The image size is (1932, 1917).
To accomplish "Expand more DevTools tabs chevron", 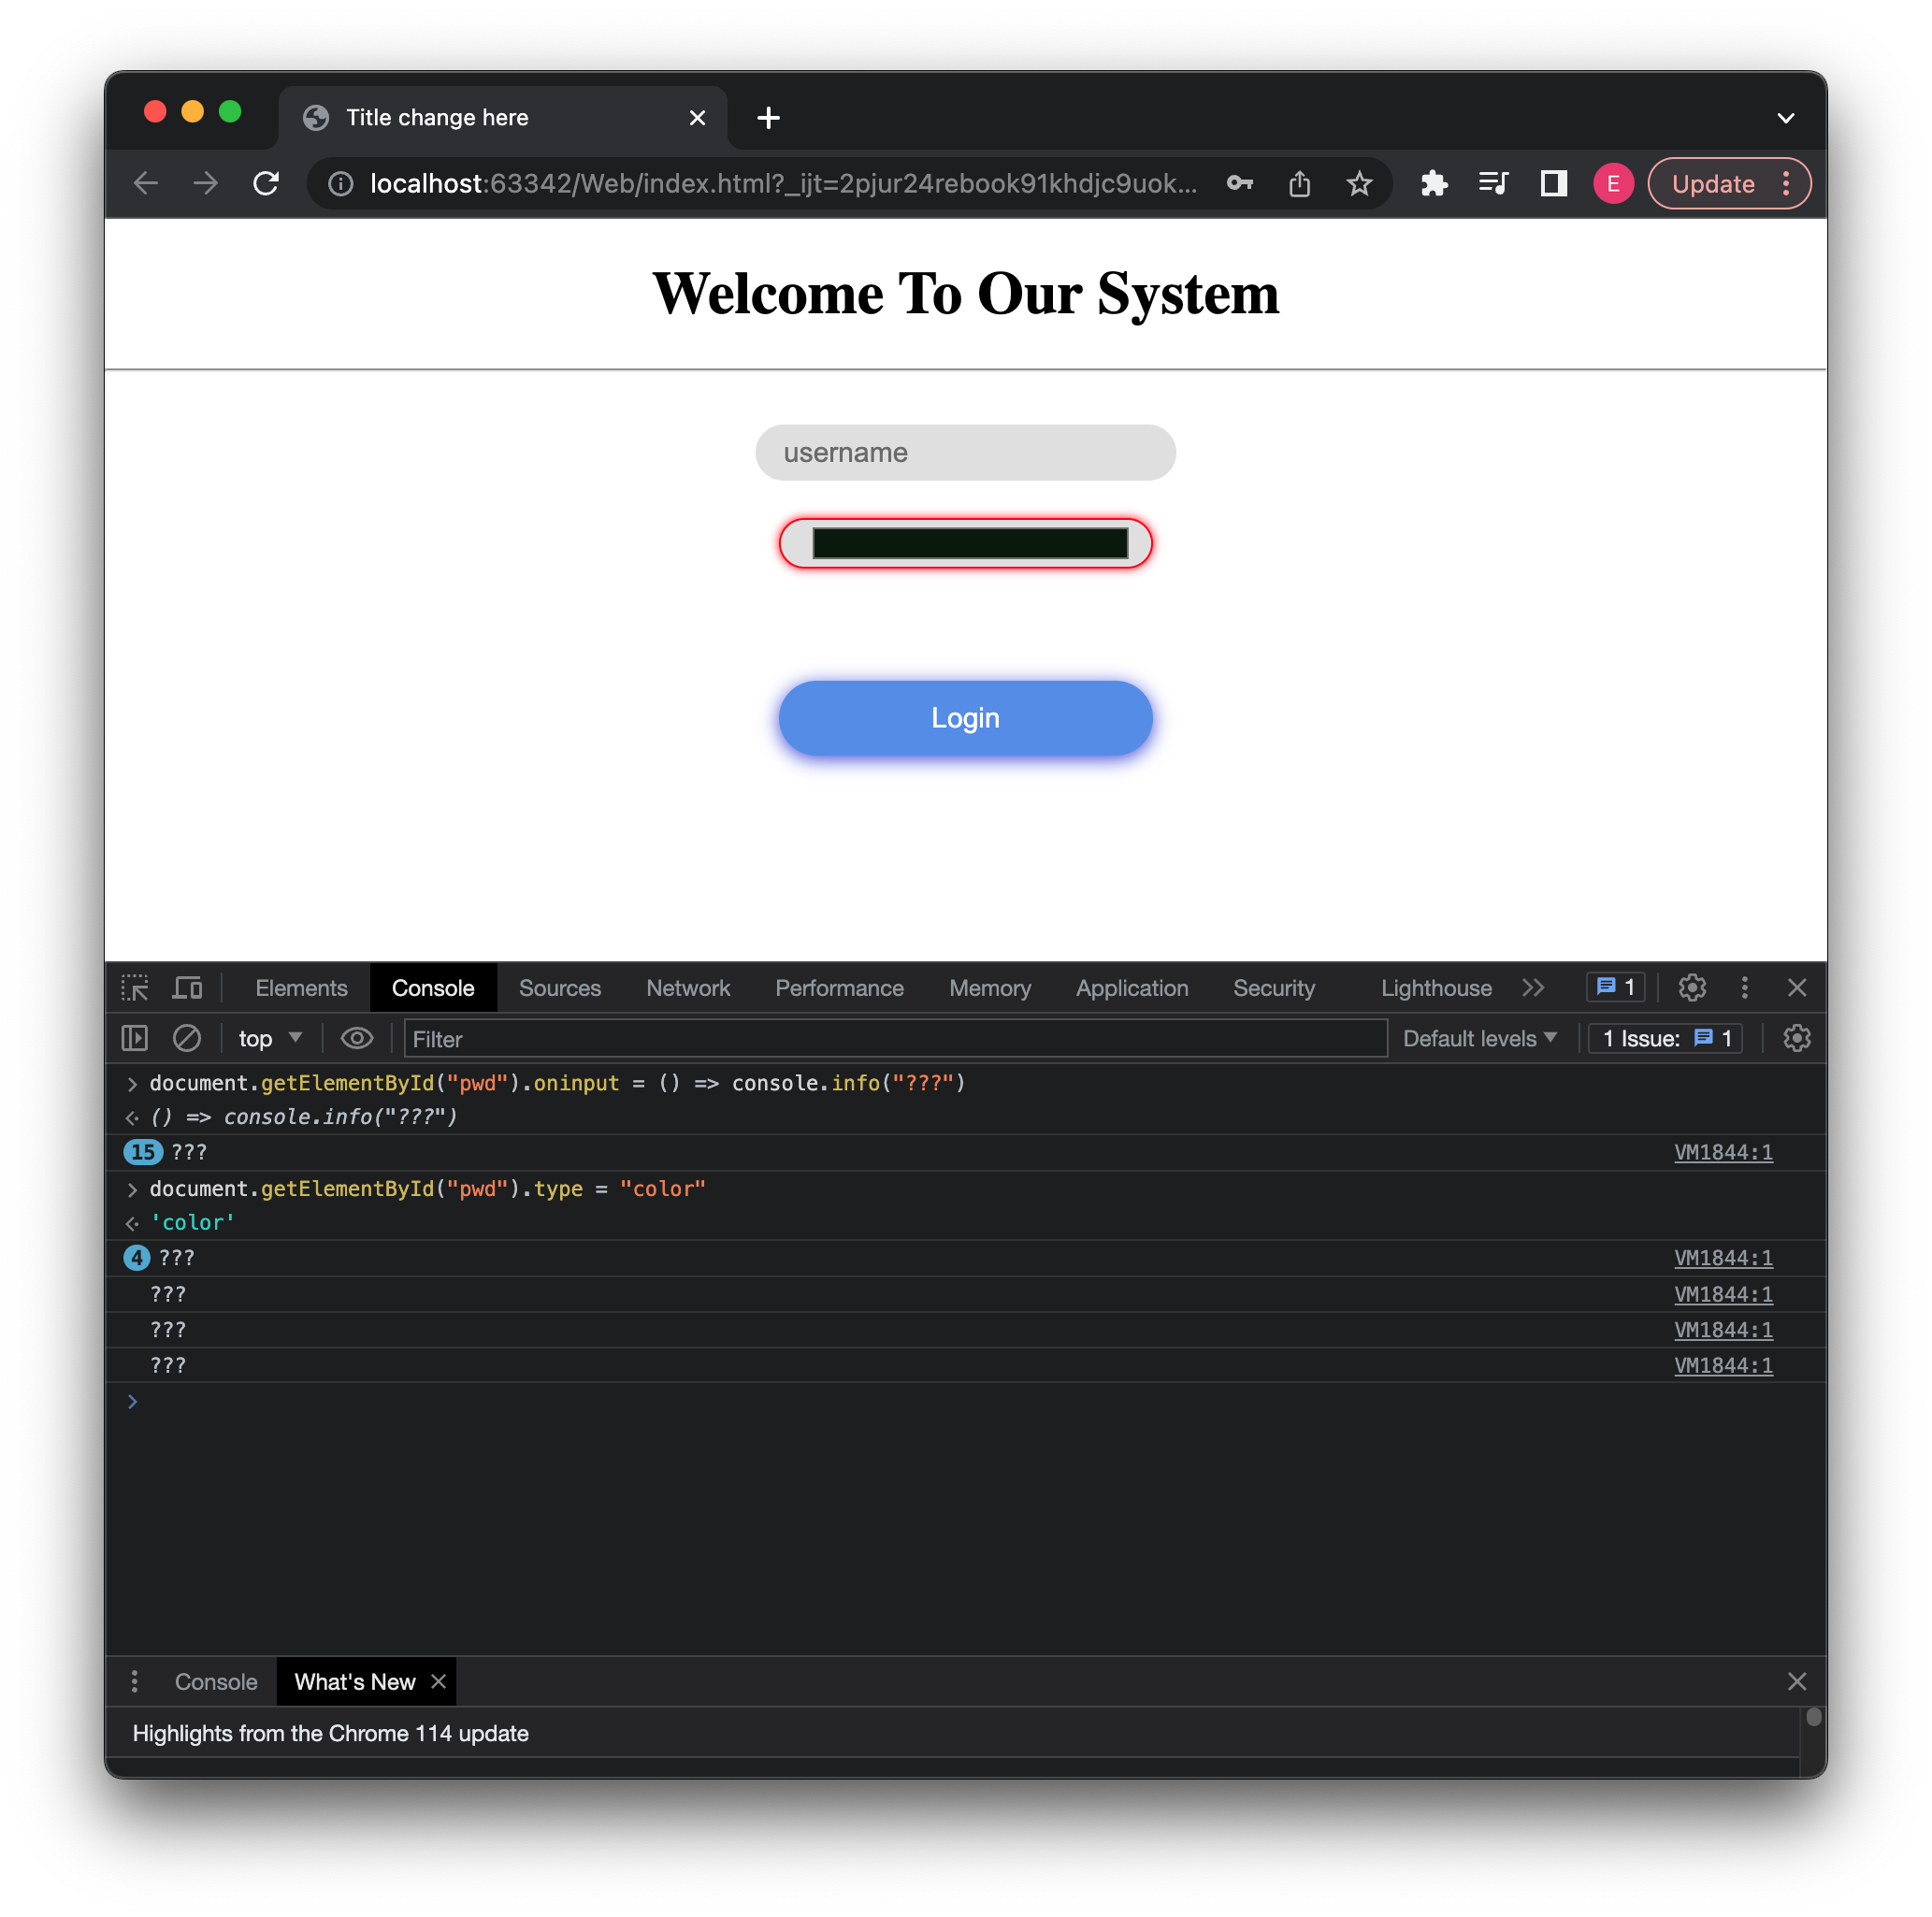I will point(1533,988).
